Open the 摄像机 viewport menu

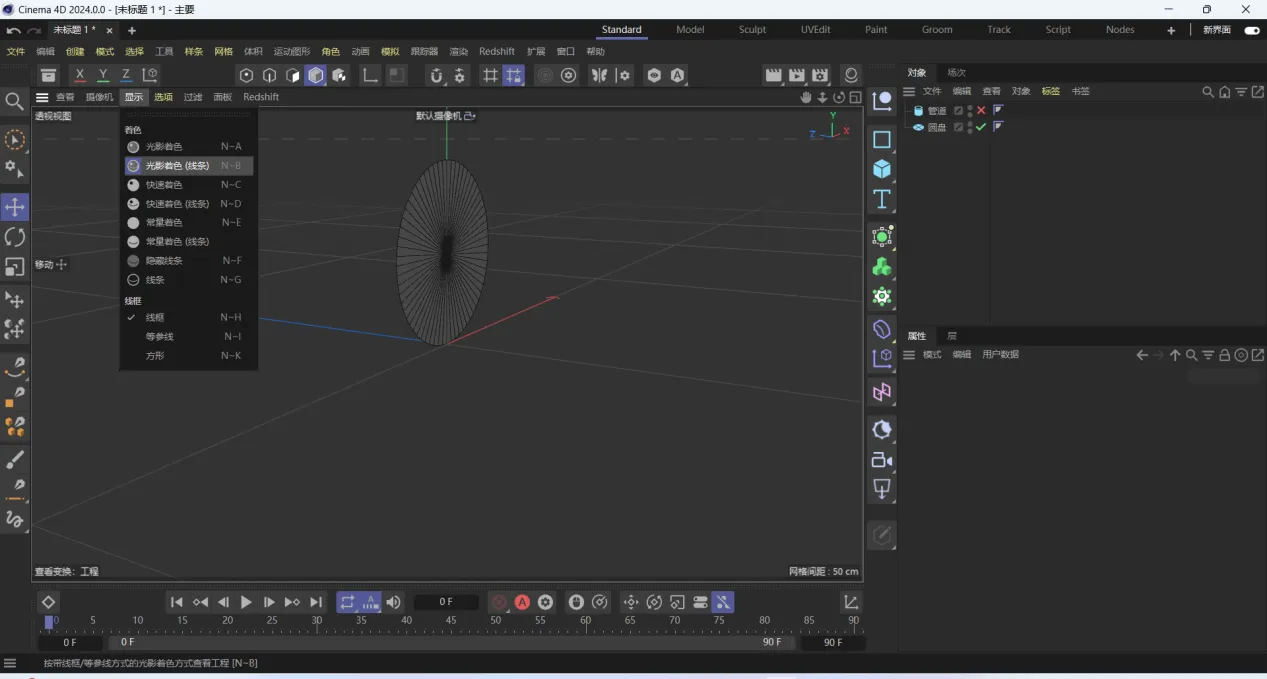click(99, 97)
